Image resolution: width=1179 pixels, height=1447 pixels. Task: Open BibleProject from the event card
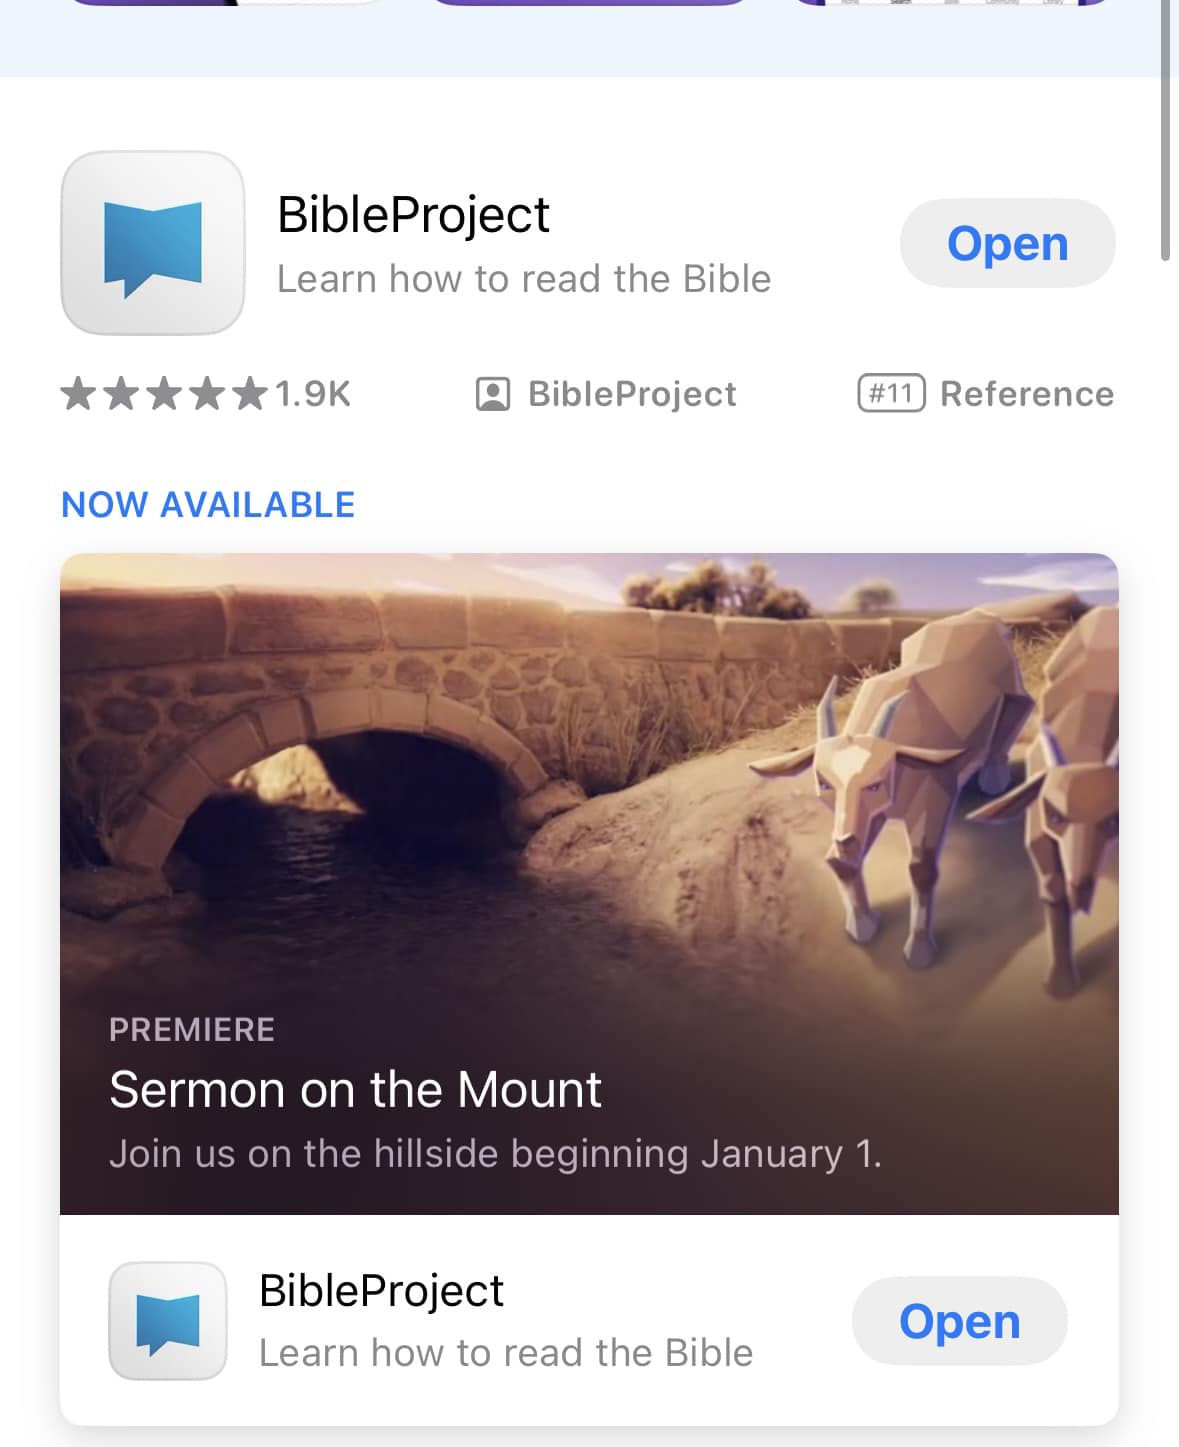[x=960, y=1321]
